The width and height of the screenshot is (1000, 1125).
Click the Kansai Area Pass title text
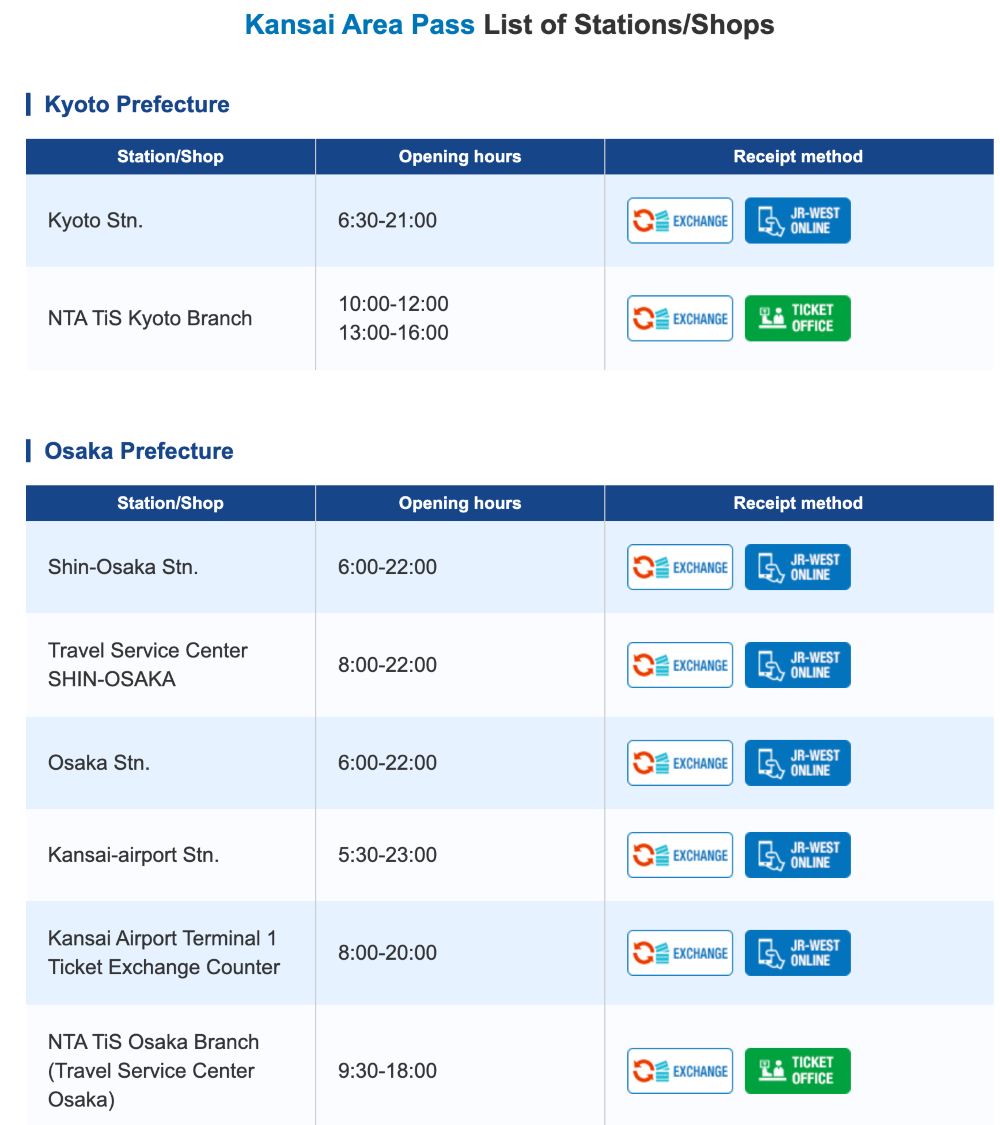tap(360, 25)
